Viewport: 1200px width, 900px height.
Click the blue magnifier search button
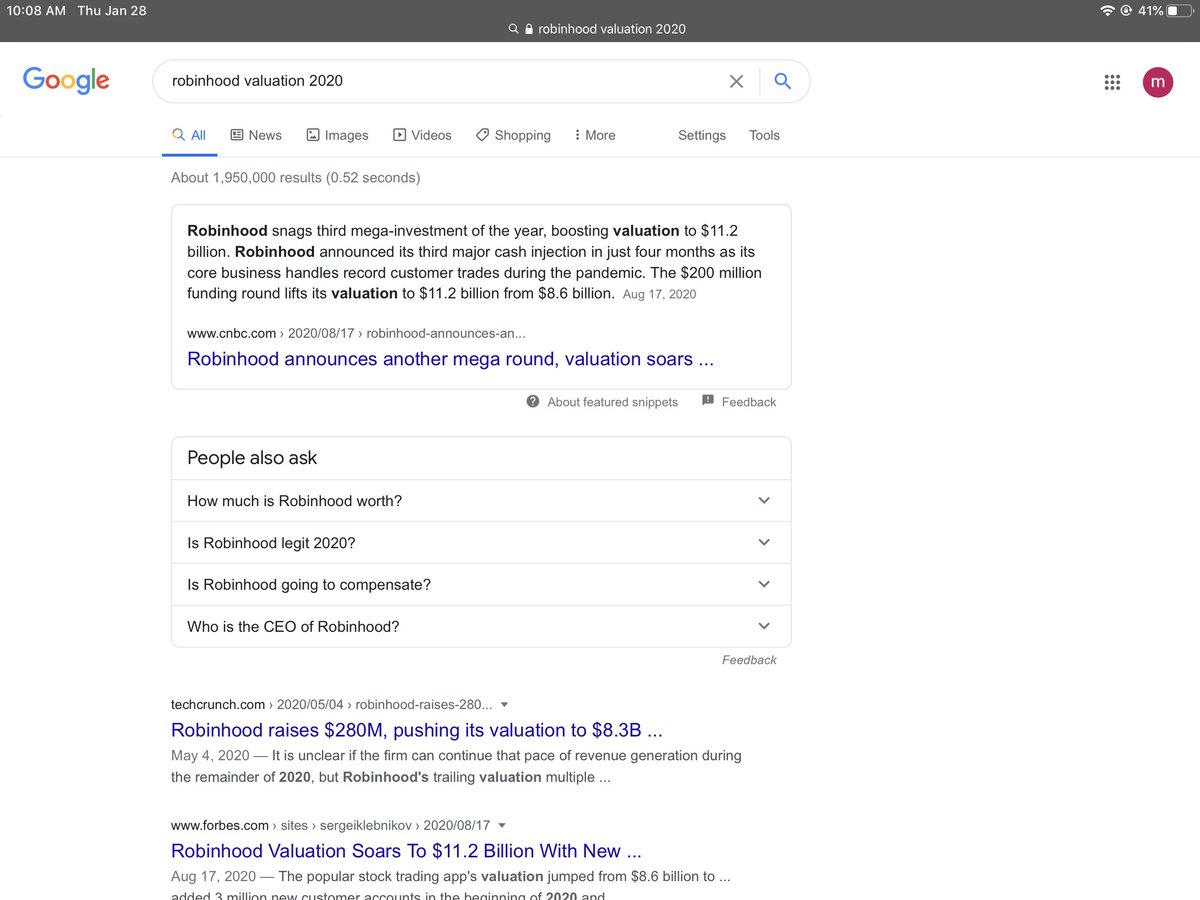[783, 81]
